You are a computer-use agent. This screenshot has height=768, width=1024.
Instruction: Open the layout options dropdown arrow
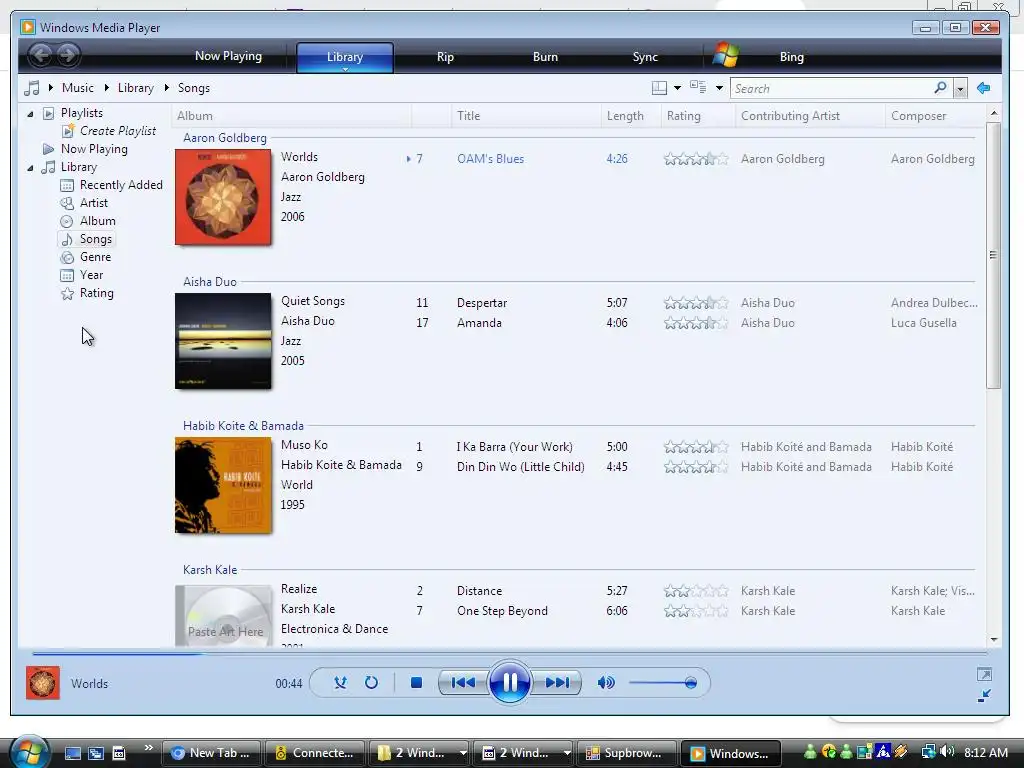(677, 88)
